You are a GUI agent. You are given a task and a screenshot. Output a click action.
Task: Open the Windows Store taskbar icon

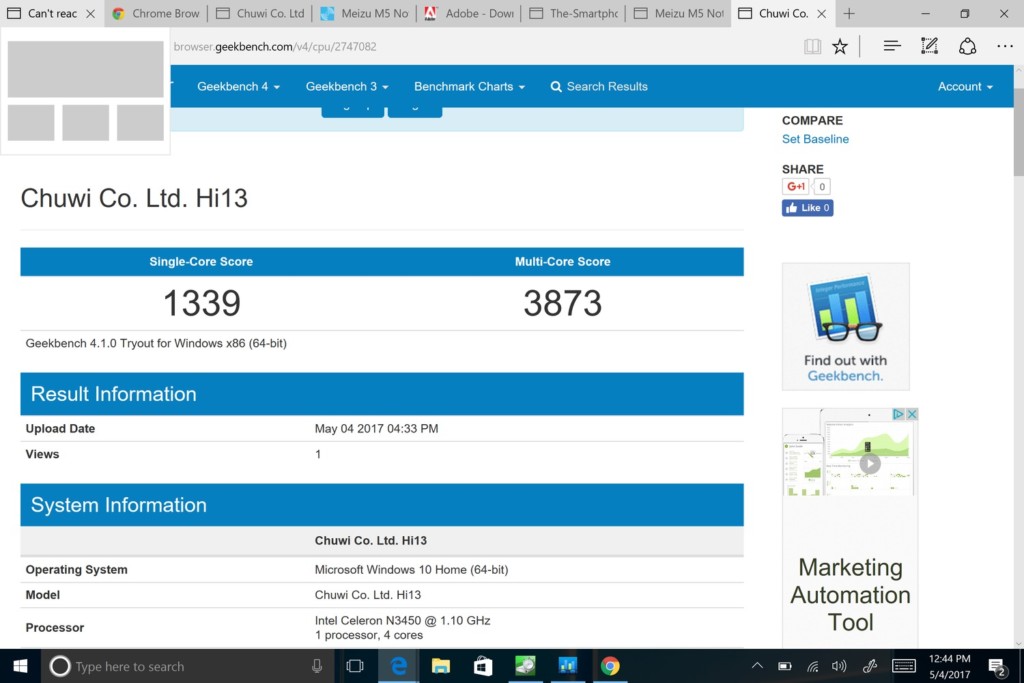pyautogui.click(x=483, y=666)
